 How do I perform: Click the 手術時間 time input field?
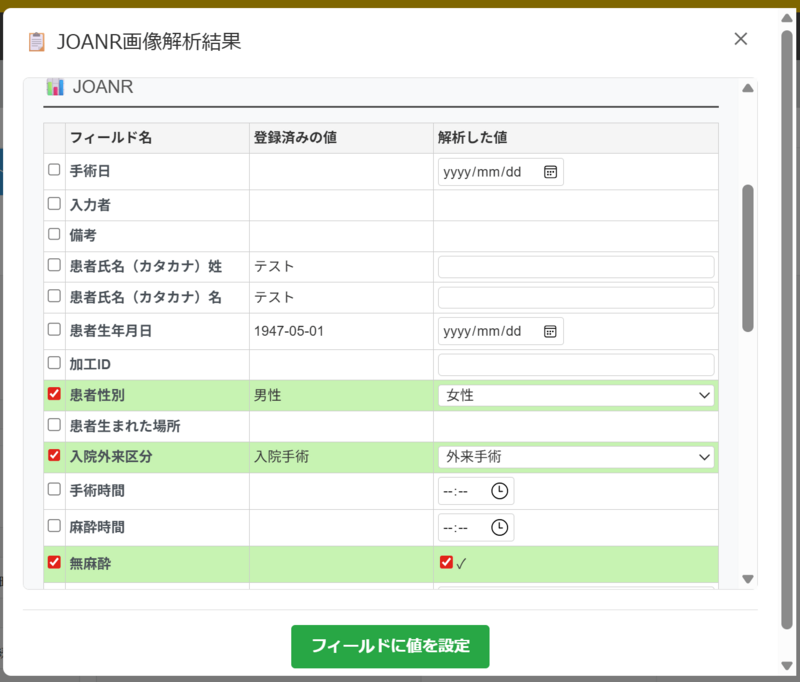(476, 491)
